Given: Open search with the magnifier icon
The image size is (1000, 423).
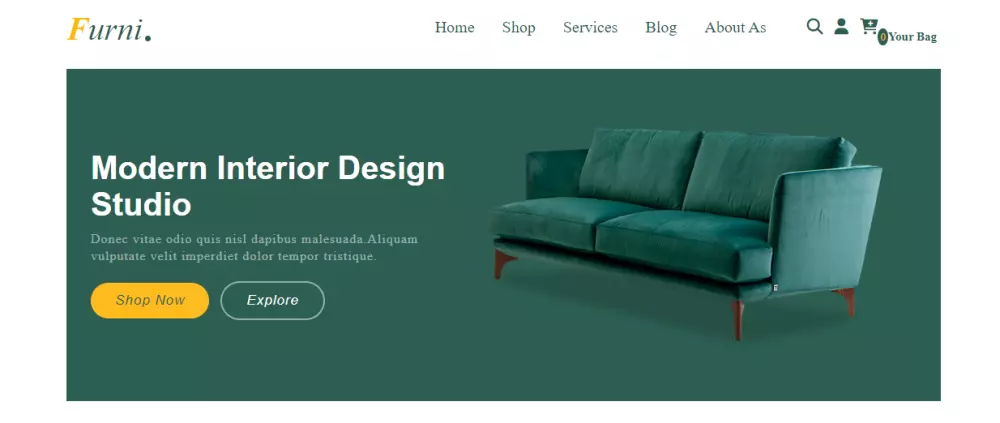Looking at the screenshot, I should pyautogui.click(x=814, y=26).
